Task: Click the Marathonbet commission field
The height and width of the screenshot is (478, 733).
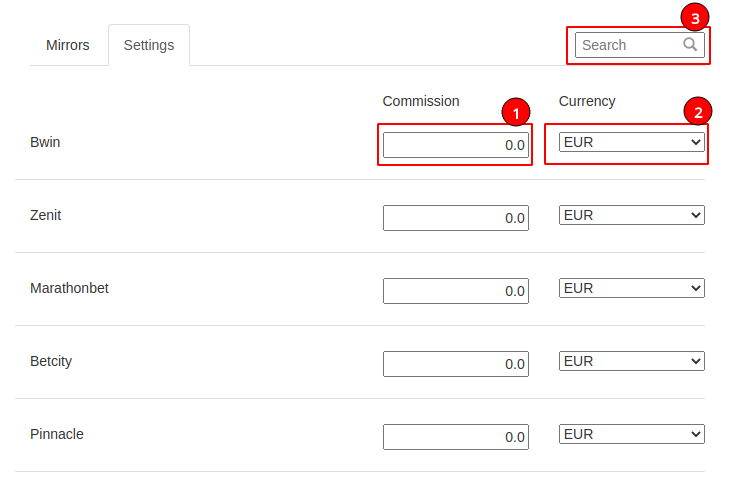Action: (x=456, y=291)
